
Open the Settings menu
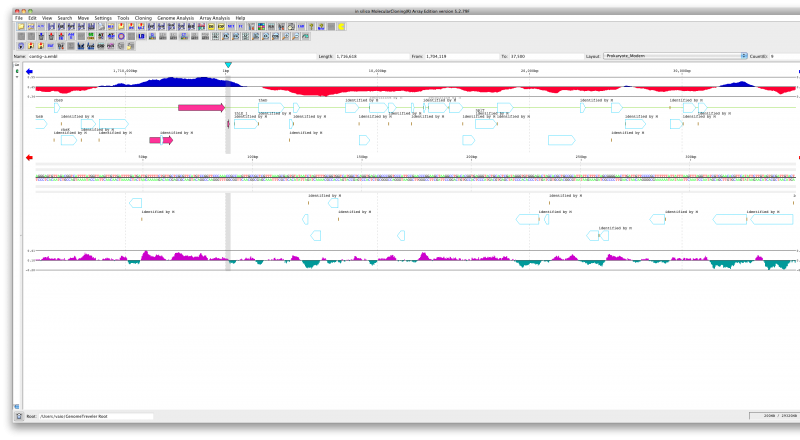click(103, 18)
